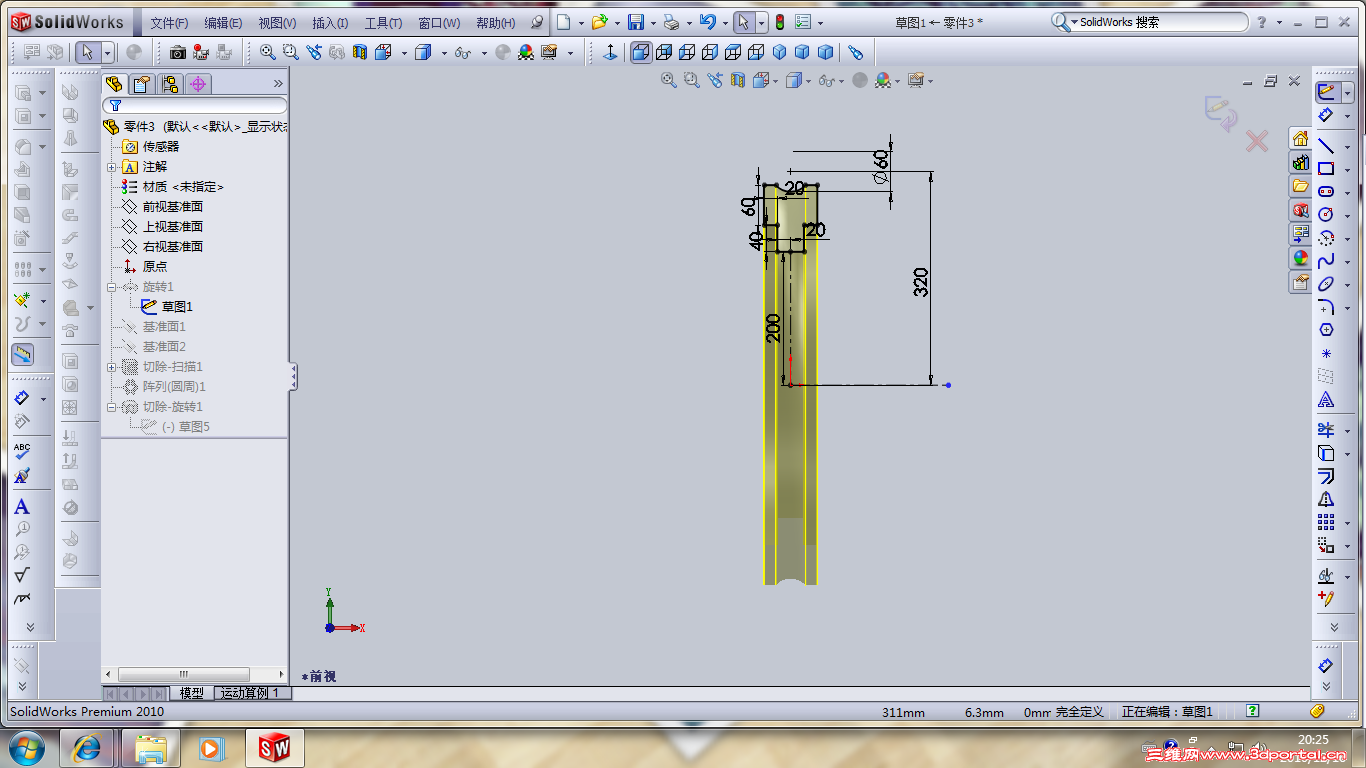Select the Sketch Fillet tool
Image resolution: width=1366 pixels, height=768 pixels.
tap(1326, 306)
